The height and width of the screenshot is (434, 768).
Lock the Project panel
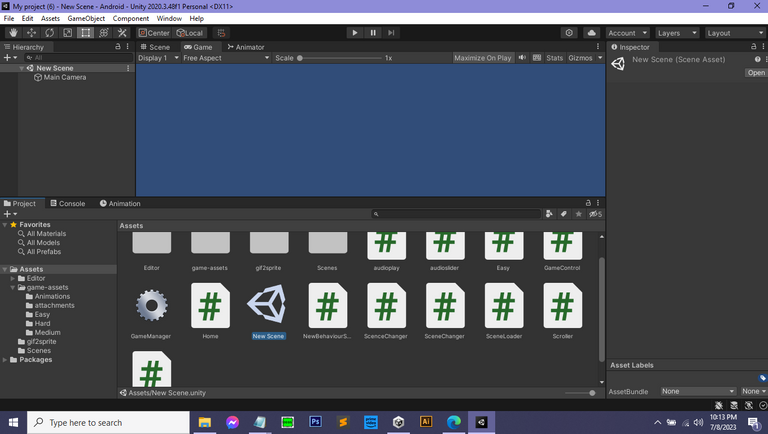click(x=588, y=203)
